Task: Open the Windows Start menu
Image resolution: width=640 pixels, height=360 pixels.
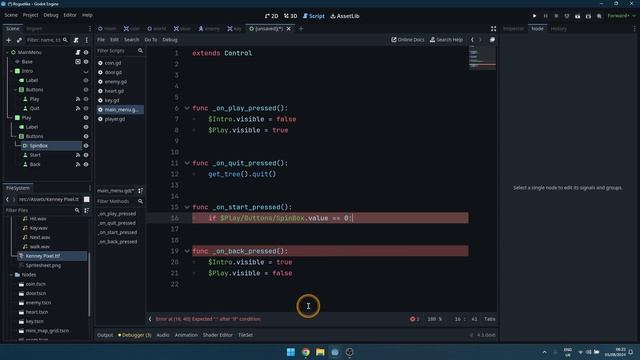Action: (291, 352)
